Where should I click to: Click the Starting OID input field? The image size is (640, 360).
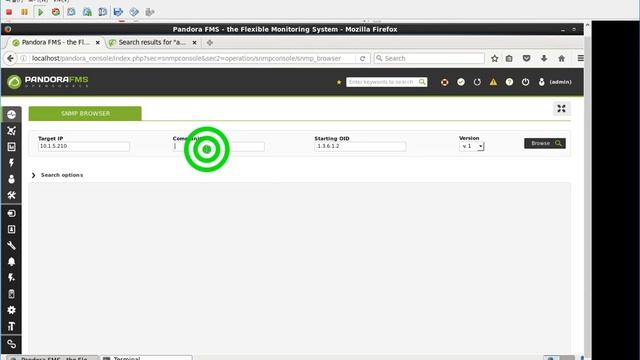[x=360, y=146]
